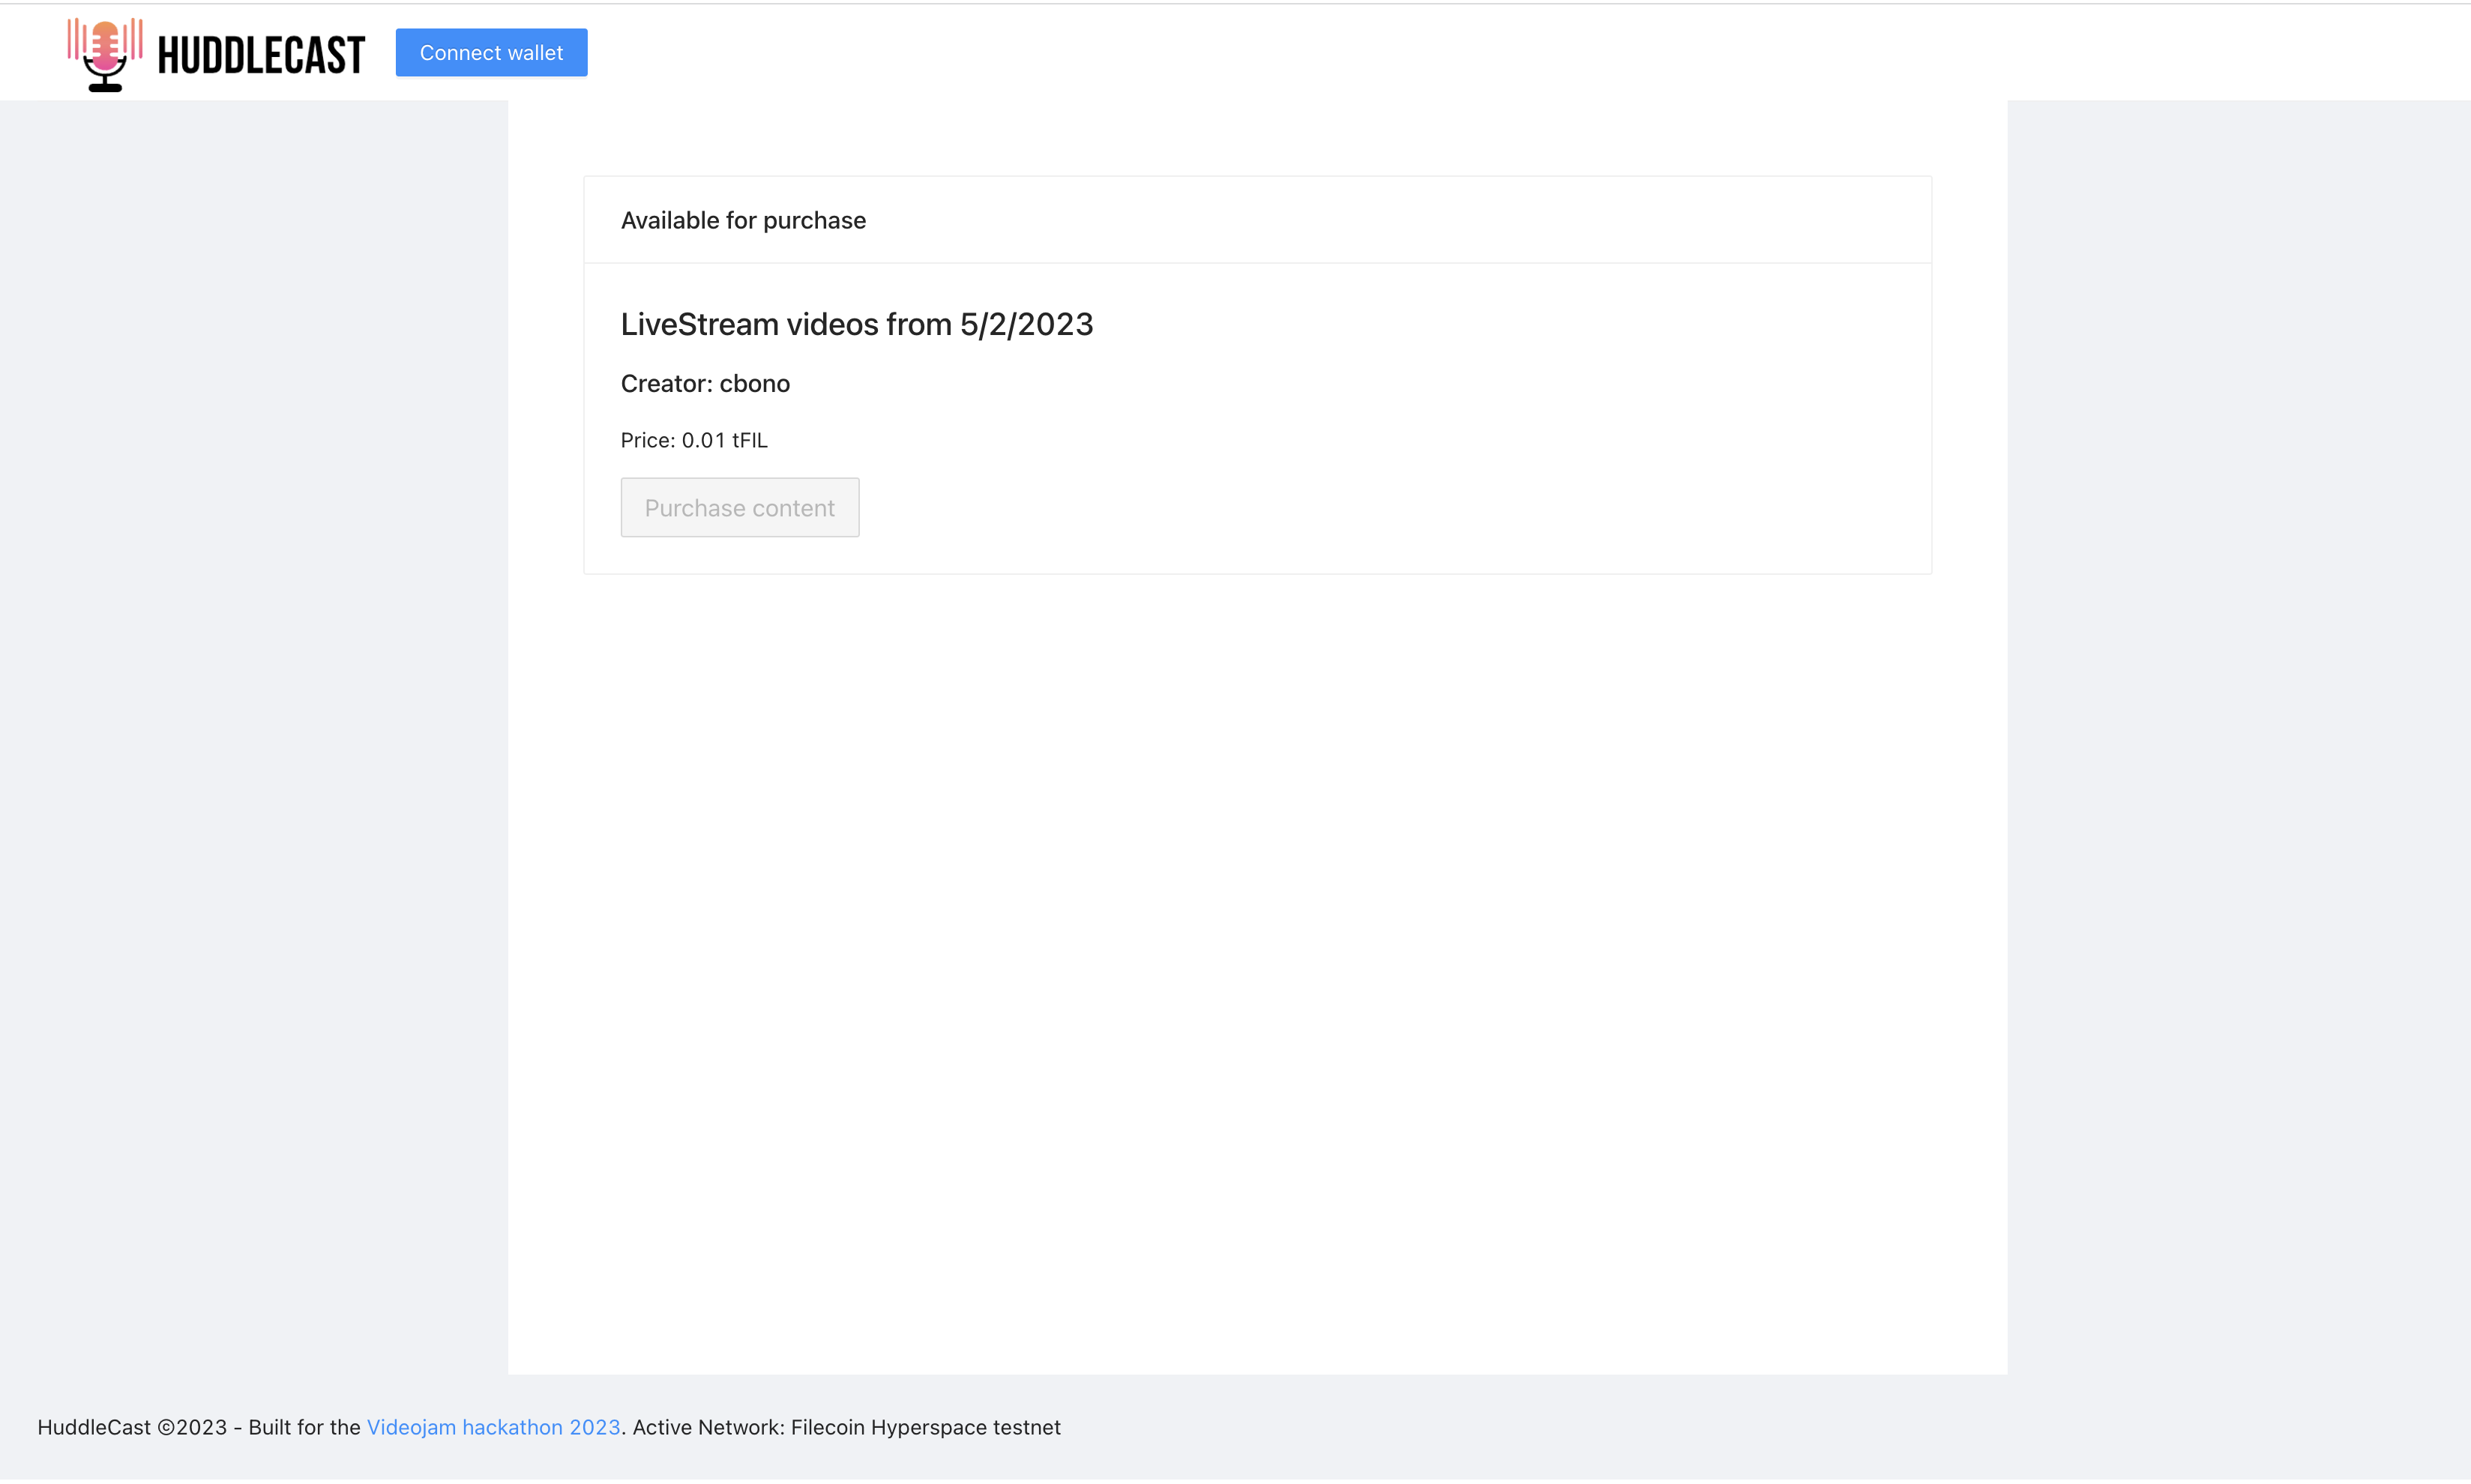Image resolution: width=2471 pixels, height=1484 pixels.
Task: Click the HUDDLECAST wordmark in header
Action: pos(261,55)
